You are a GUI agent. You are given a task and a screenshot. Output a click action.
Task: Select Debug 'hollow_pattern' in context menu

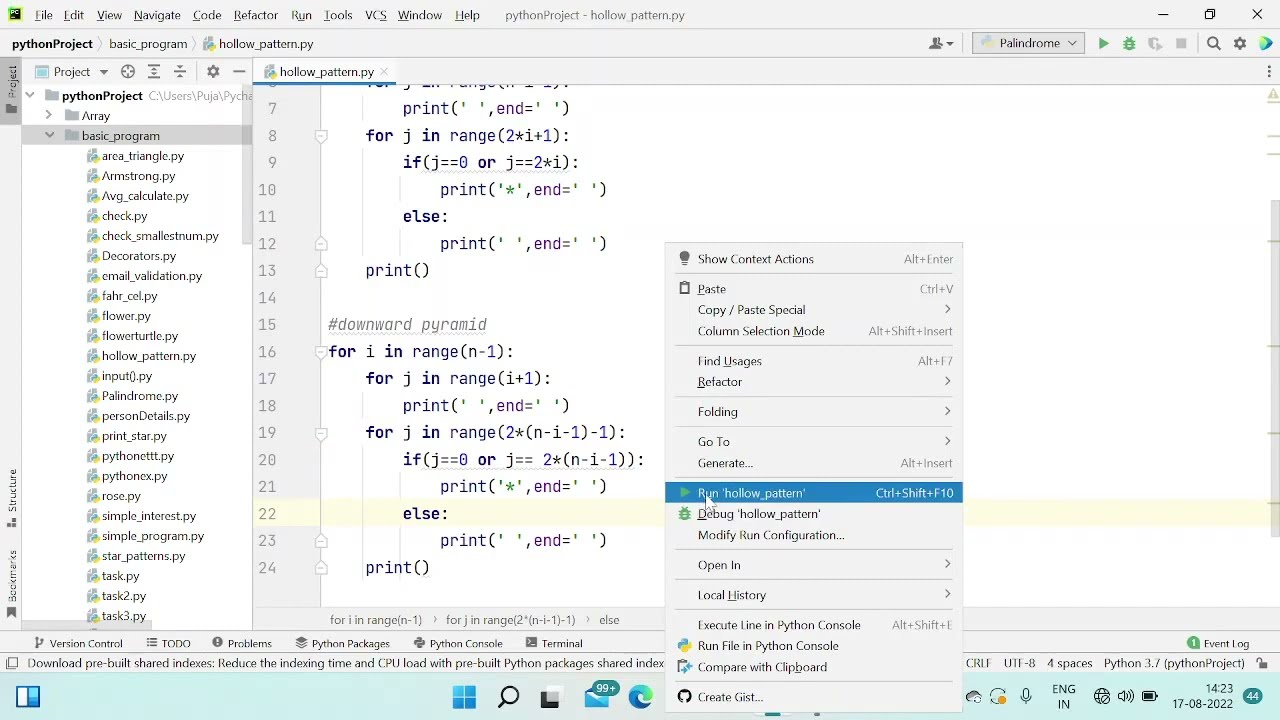(814, 514)
